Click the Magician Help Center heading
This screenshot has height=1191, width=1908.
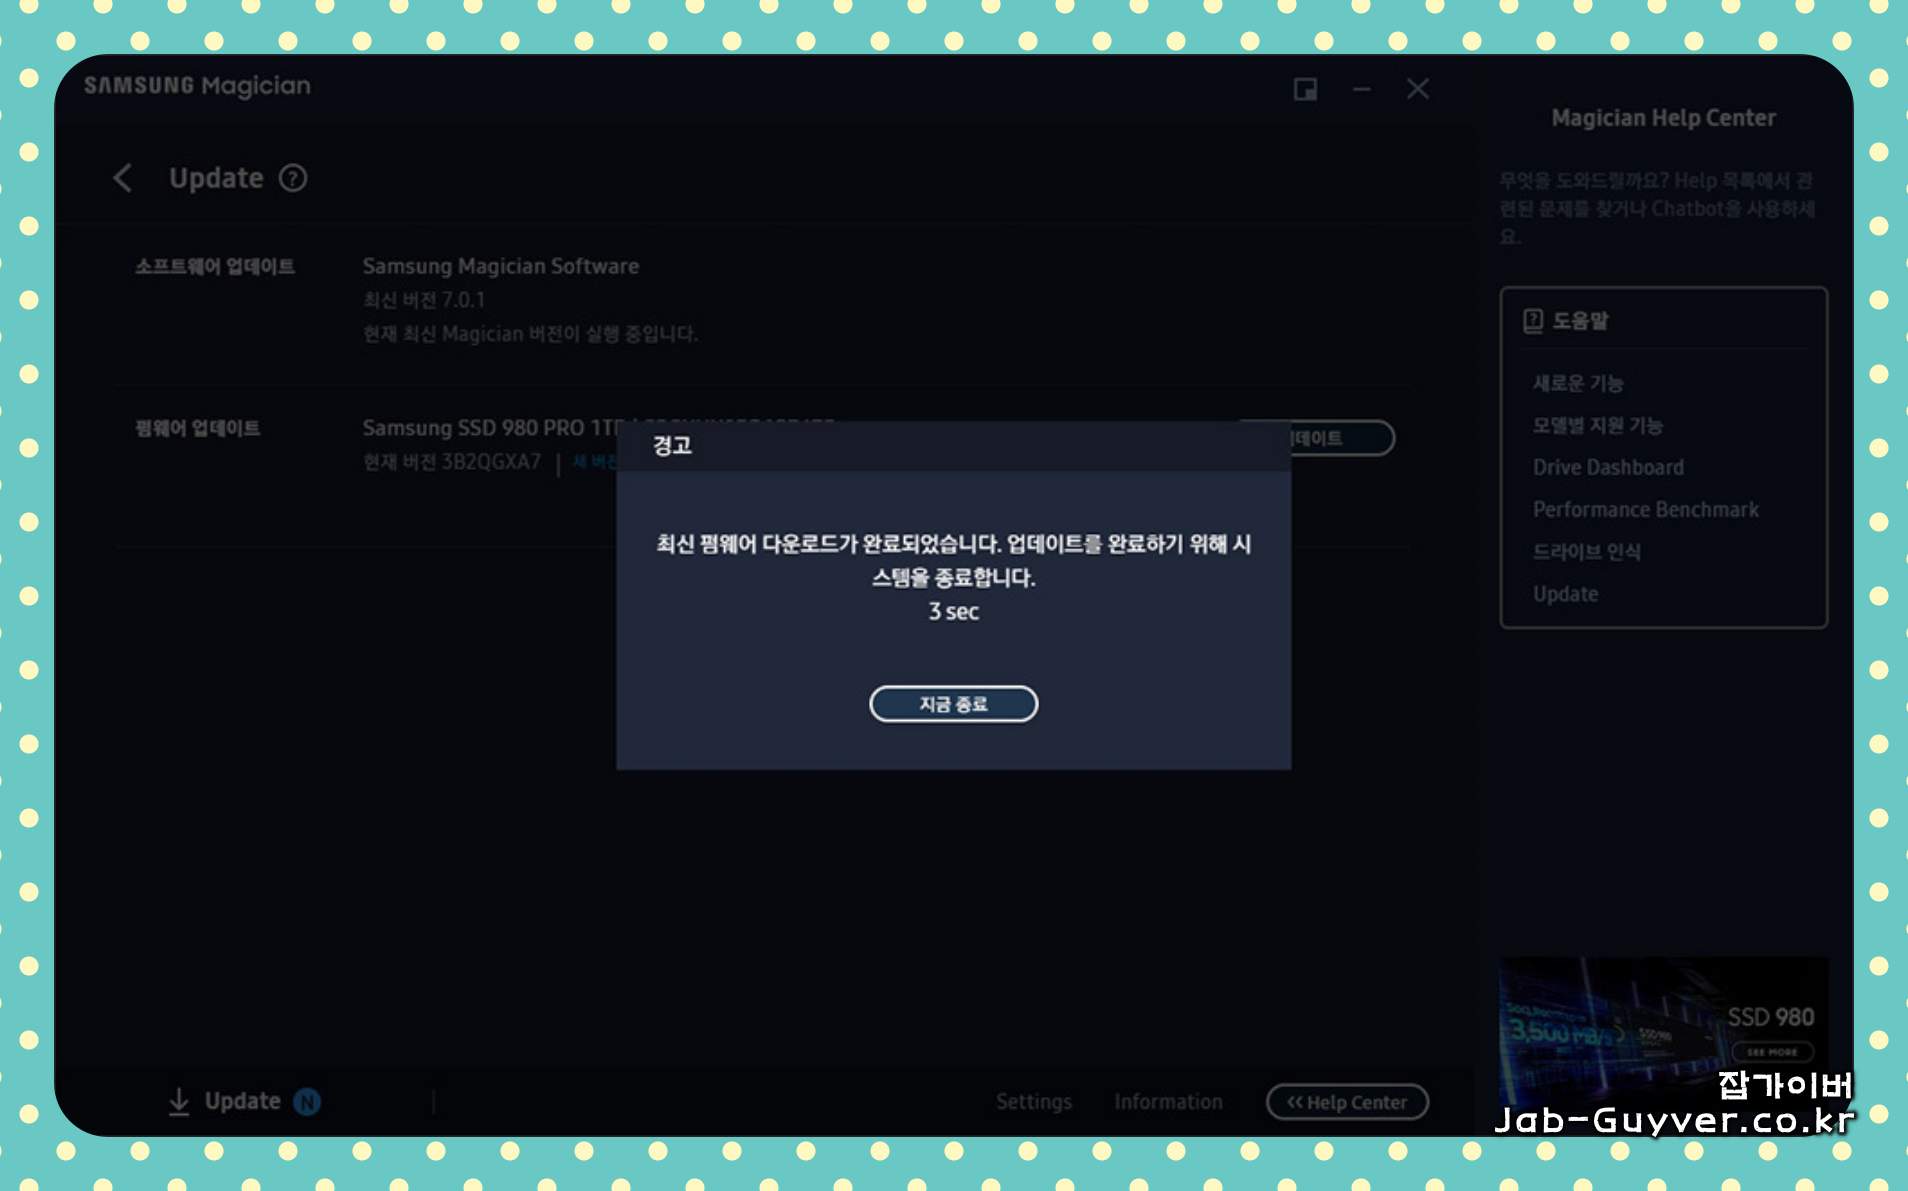[1664, 118]
